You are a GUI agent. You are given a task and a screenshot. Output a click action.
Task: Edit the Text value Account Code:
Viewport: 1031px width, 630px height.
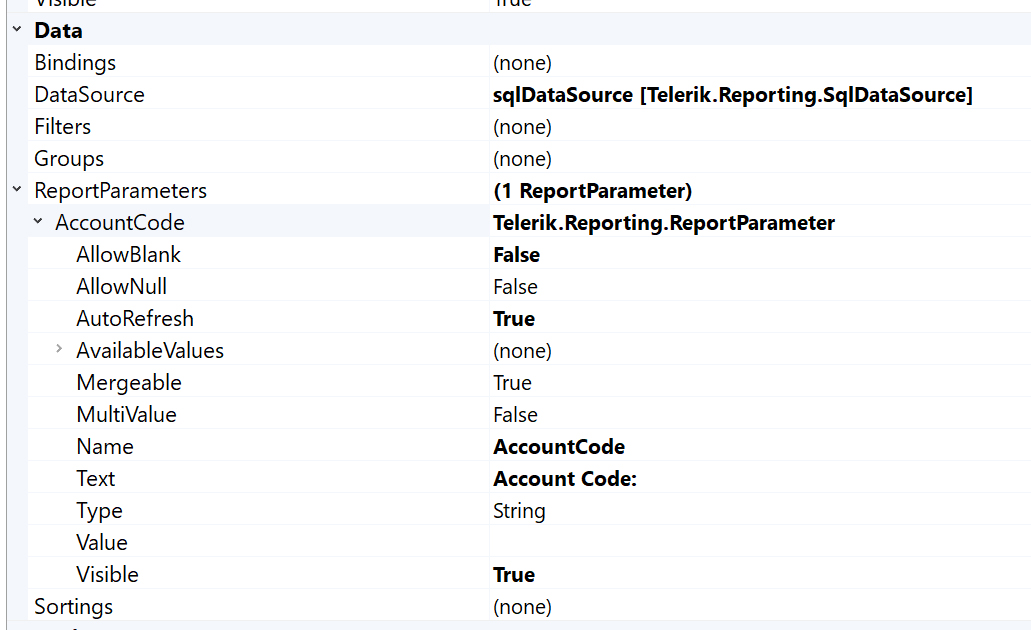(x=565, y=479)
